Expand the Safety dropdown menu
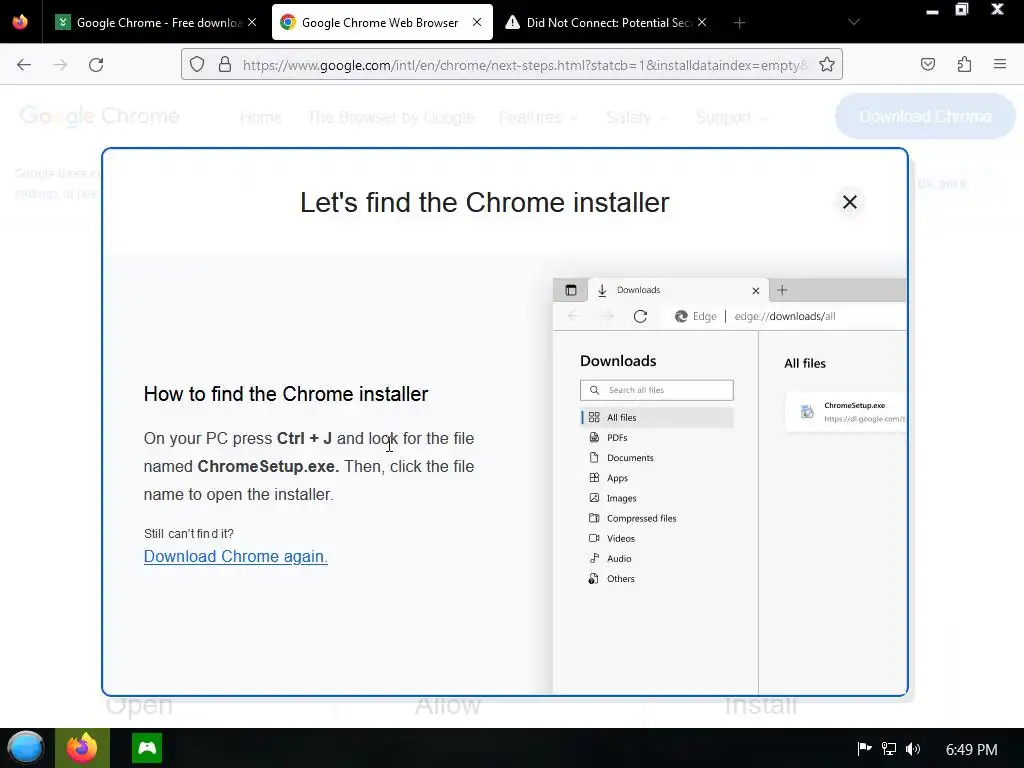The image size is (1024, 768). [x=637, y=118]
